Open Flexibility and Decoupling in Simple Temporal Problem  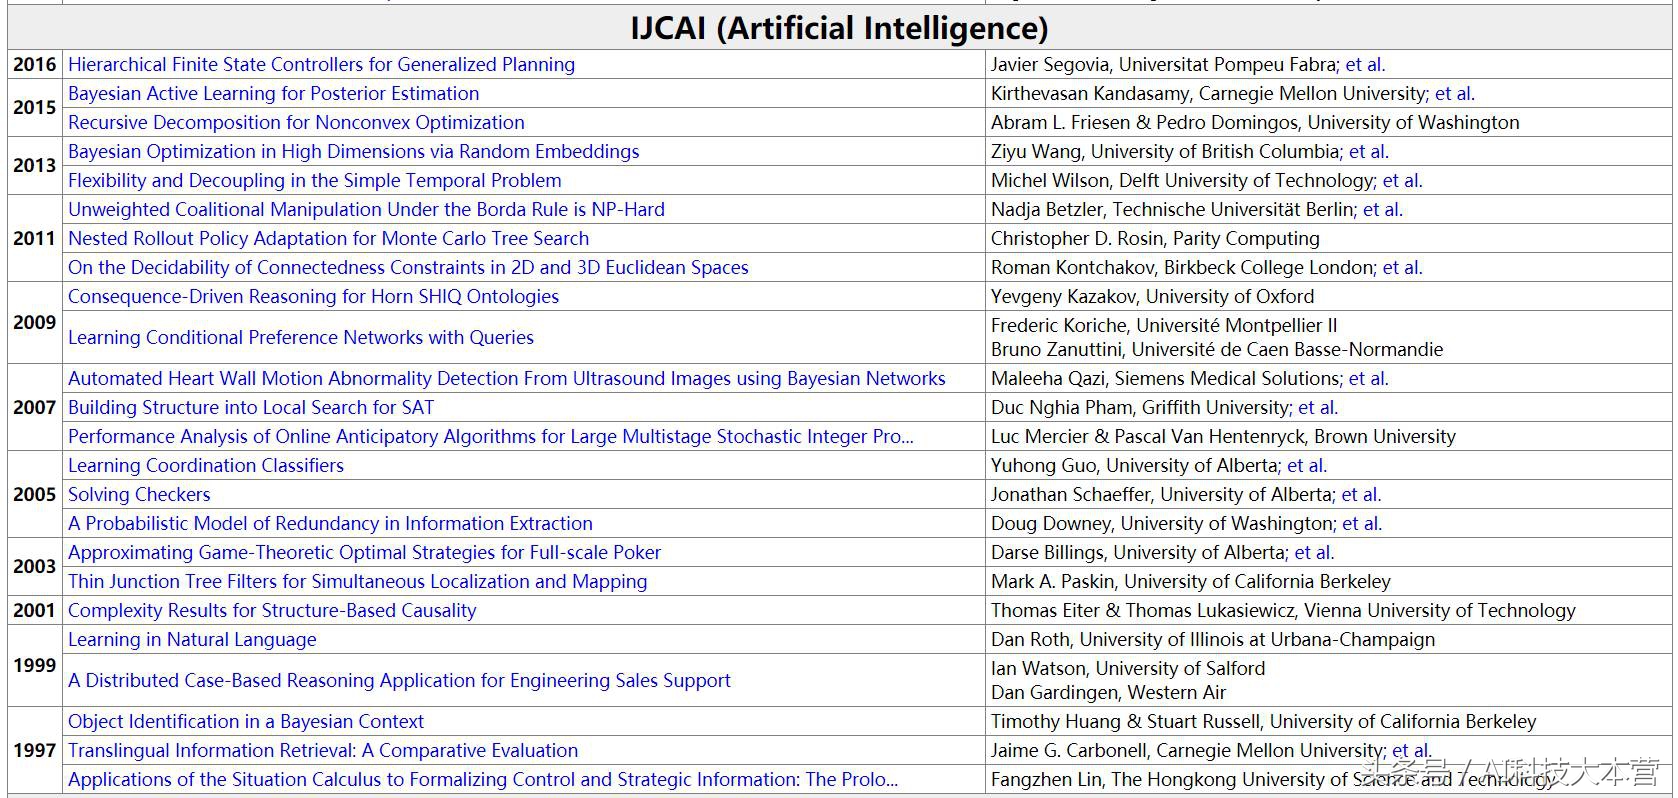314,181
